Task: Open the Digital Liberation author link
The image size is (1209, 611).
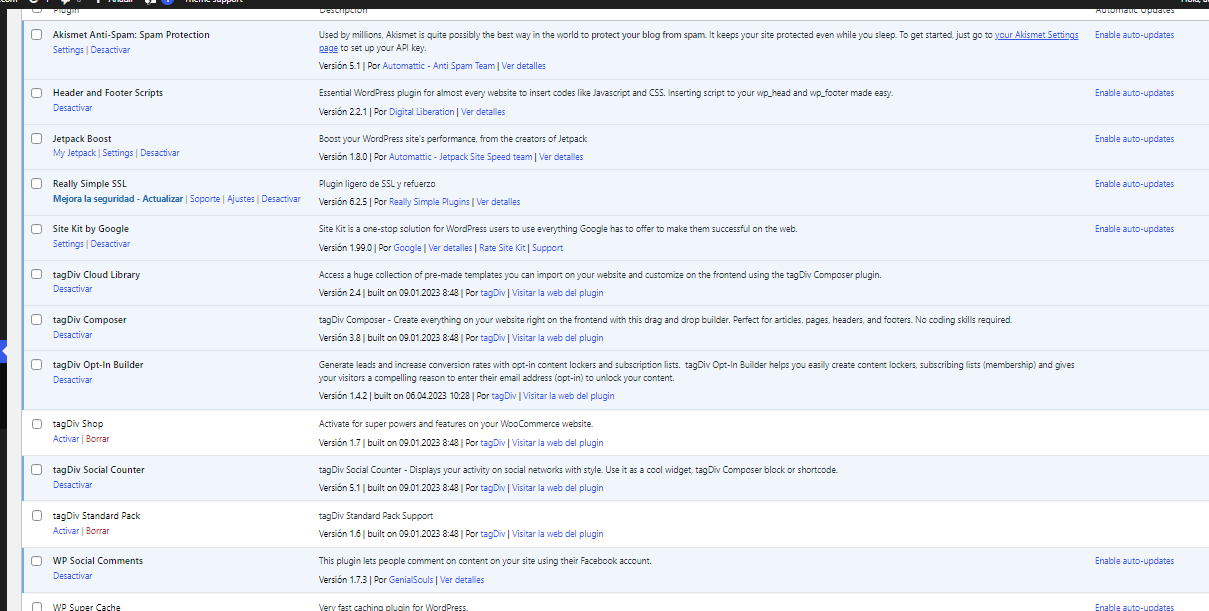Action: 421,112
